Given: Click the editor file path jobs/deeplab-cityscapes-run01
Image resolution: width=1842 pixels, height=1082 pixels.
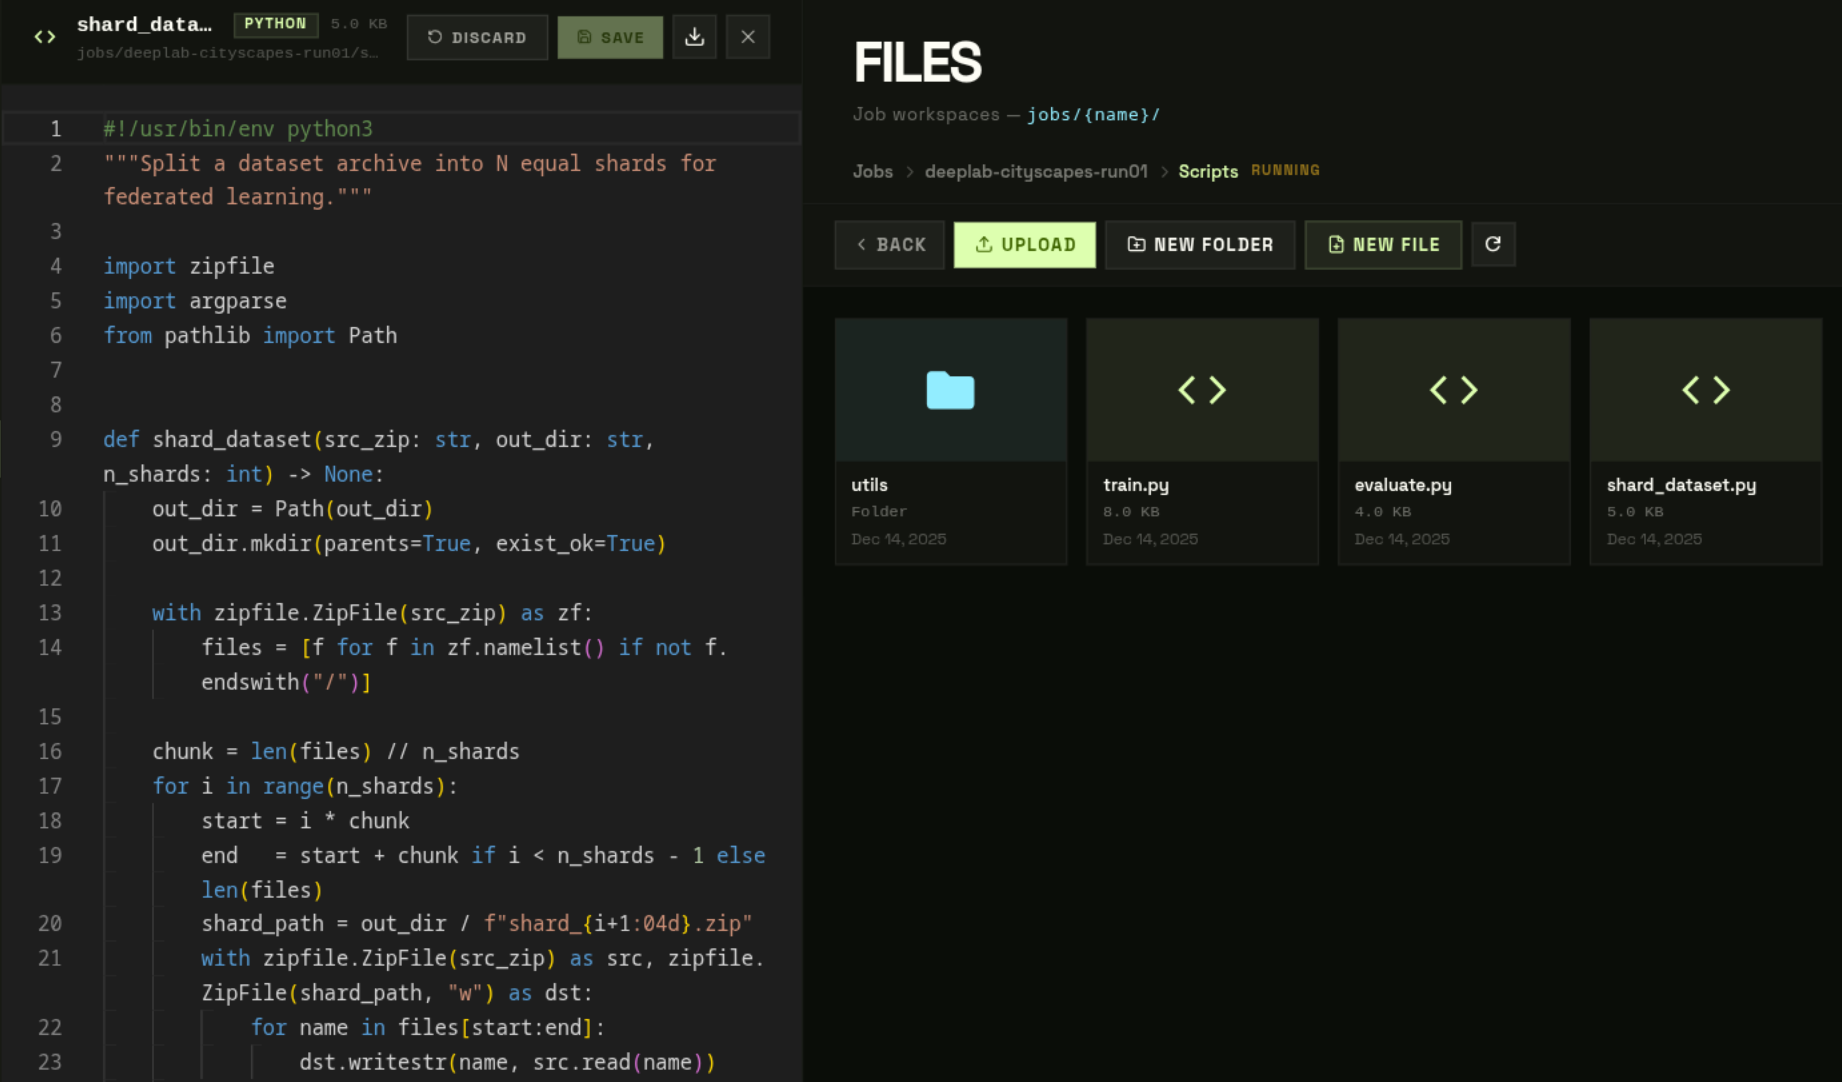Looking at the screenshot, I should [x=228, y=53].
